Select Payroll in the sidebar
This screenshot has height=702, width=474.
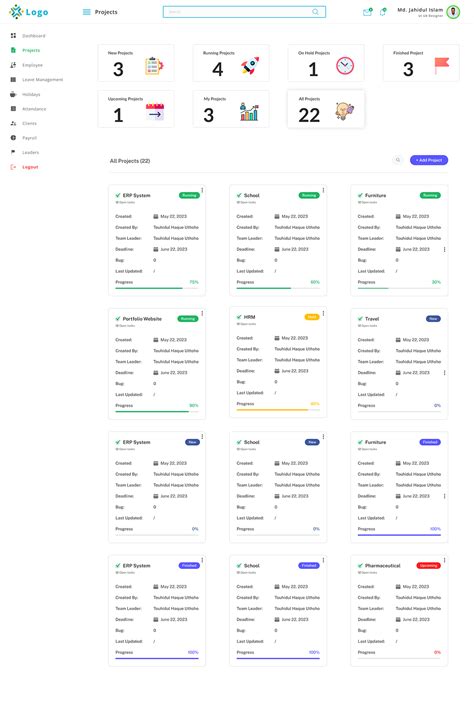coord(30,138)
